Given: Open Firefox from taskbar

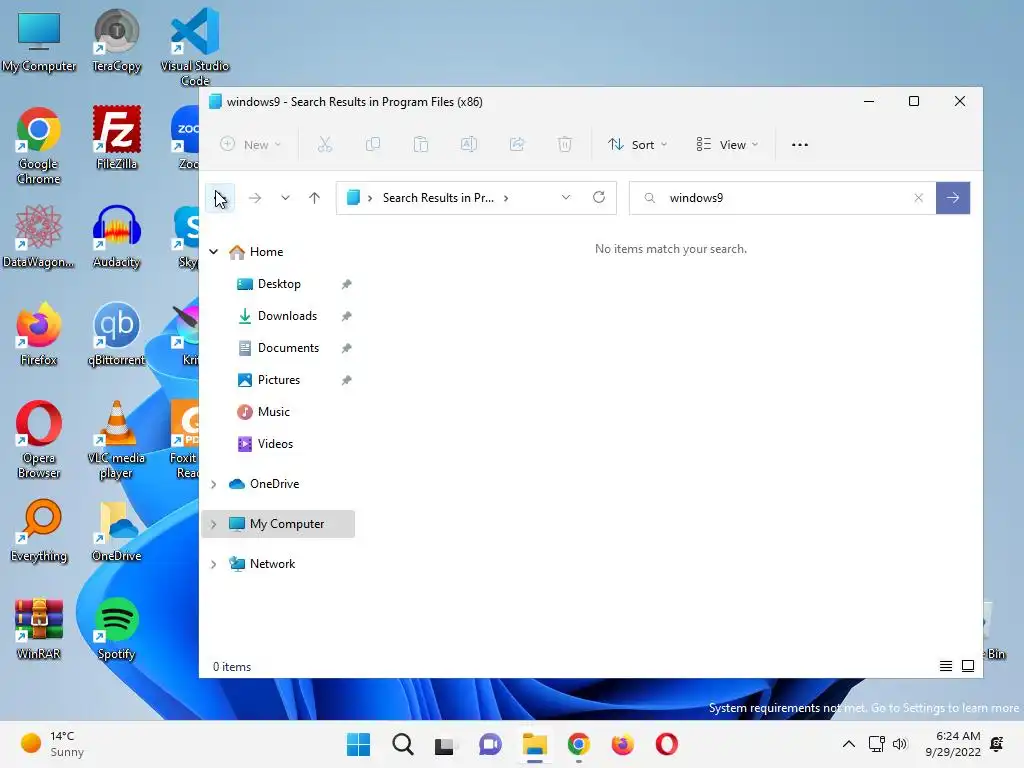Looking at the screenshot, I should [622, 744].
